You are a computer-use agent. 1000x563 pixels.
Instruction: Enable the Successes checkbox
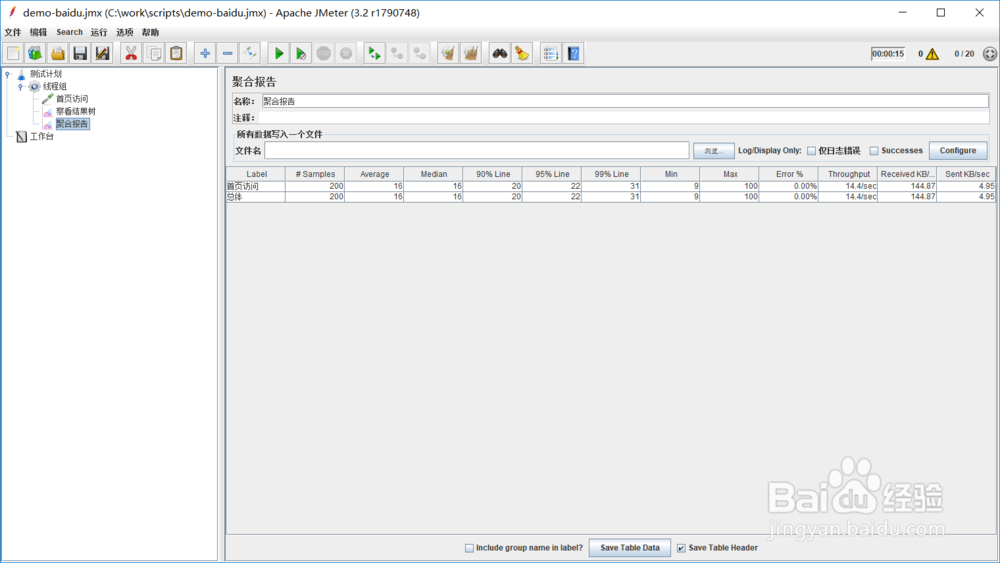pos(874,151)
